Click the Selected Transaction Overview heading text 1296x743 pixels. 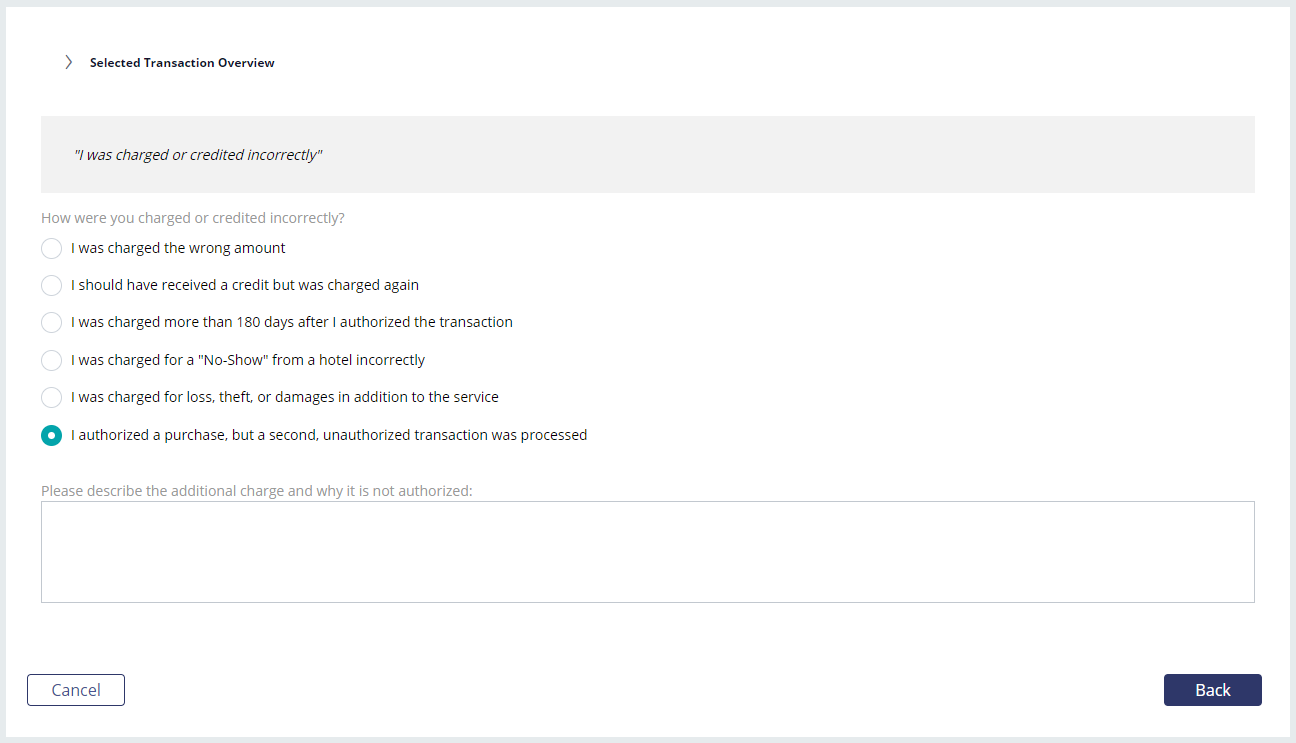(x=182, y=63)
